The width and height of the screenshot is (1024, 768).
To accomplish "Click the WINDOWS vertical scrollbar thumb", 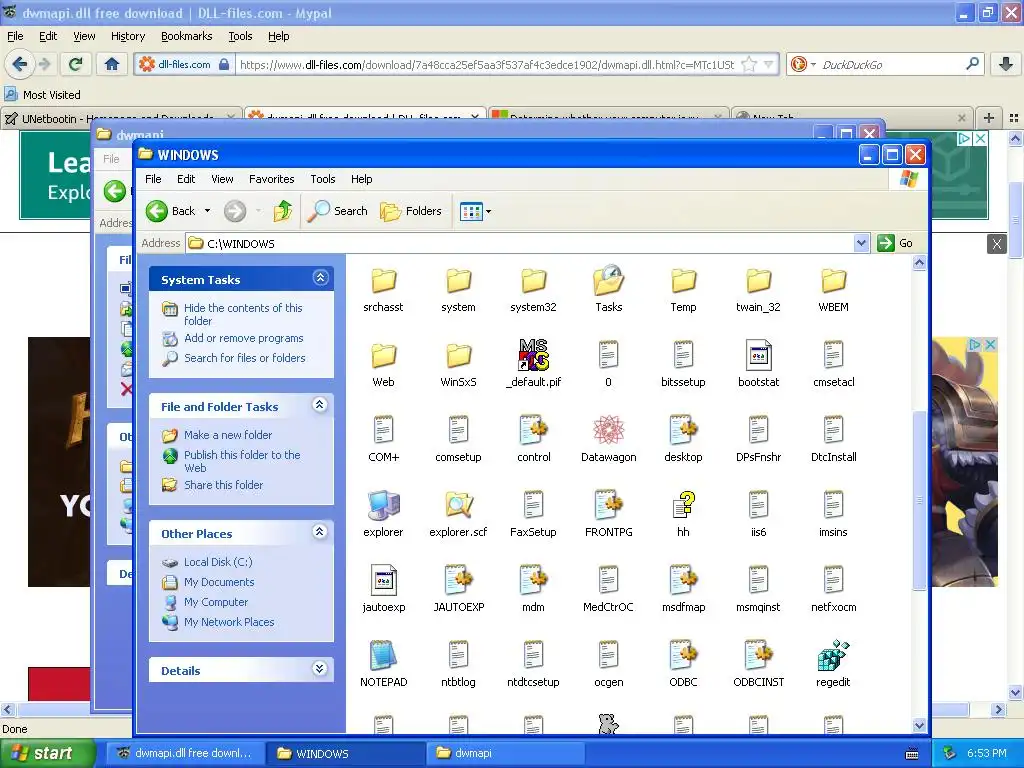I will 920,500.
